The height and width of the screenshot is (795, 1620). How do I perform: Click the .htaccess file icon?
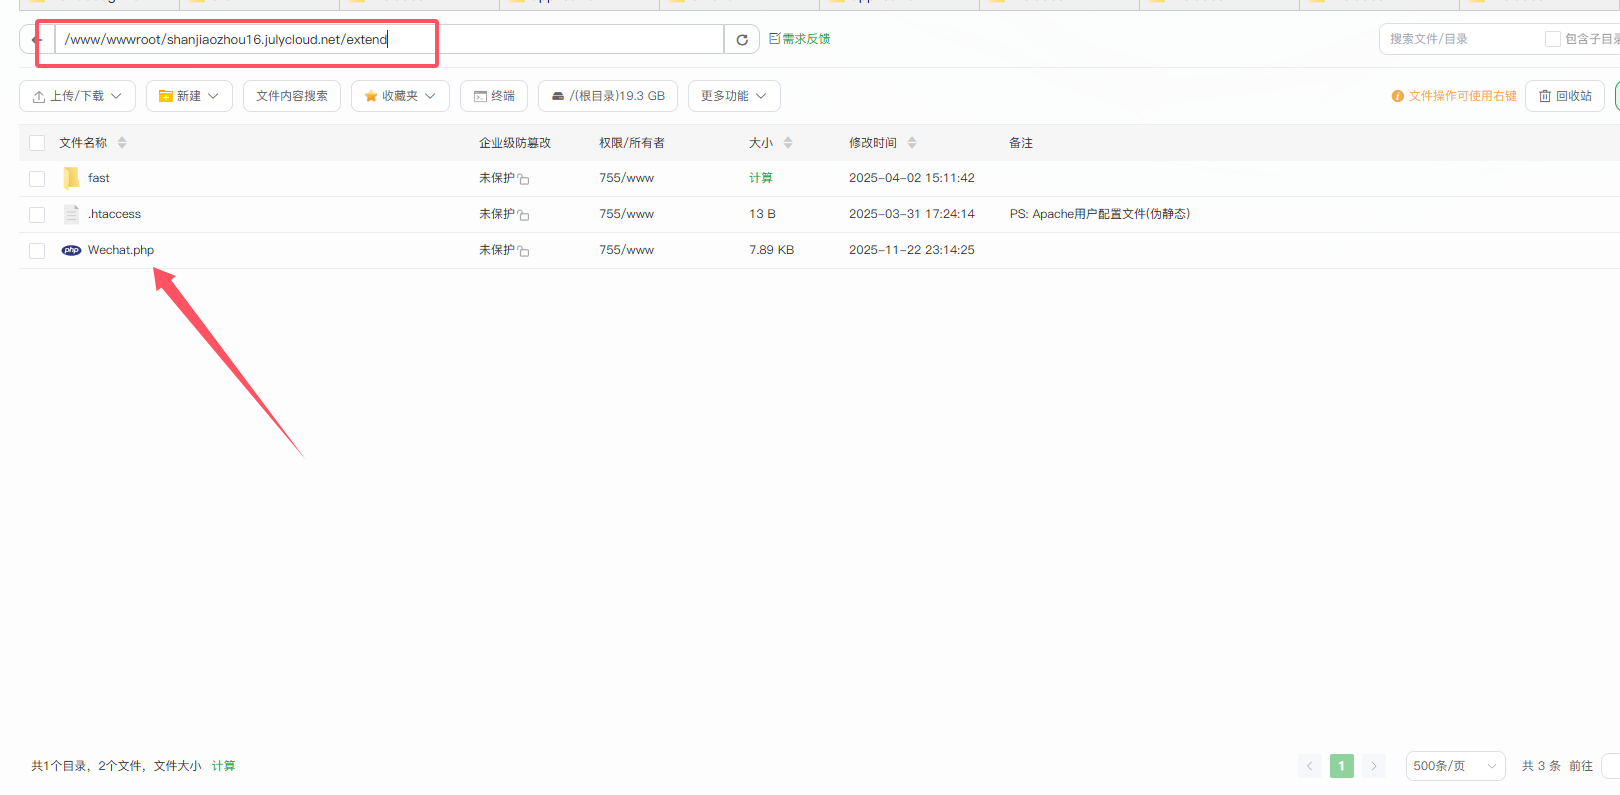tap(71, 214)
